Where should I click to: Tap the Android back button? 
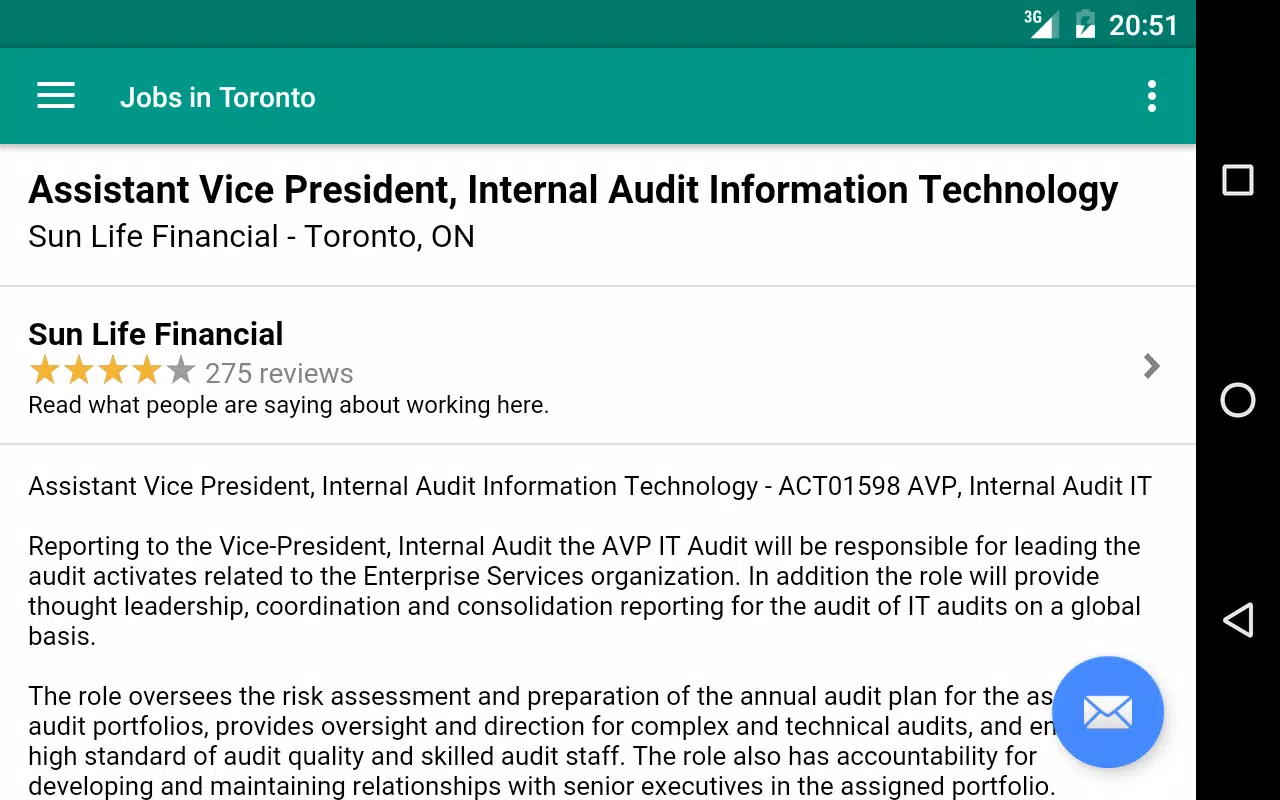[x=1238, y=620]
